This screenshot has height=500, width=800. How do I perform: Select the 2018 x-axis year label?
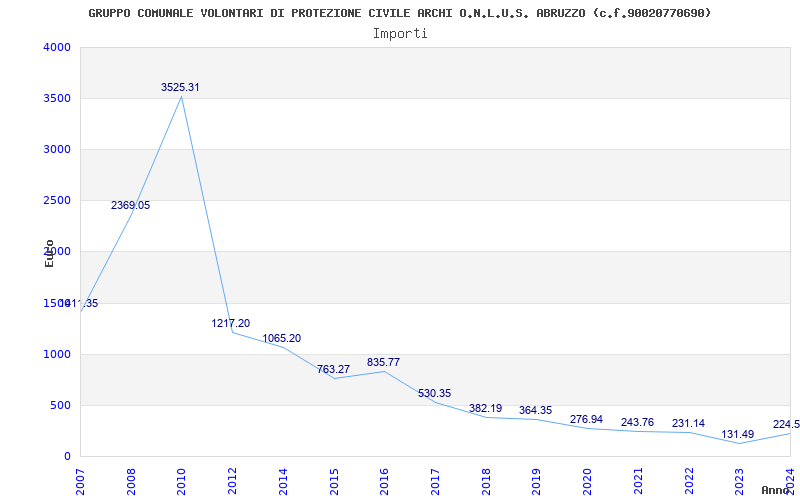pos(486,482)
